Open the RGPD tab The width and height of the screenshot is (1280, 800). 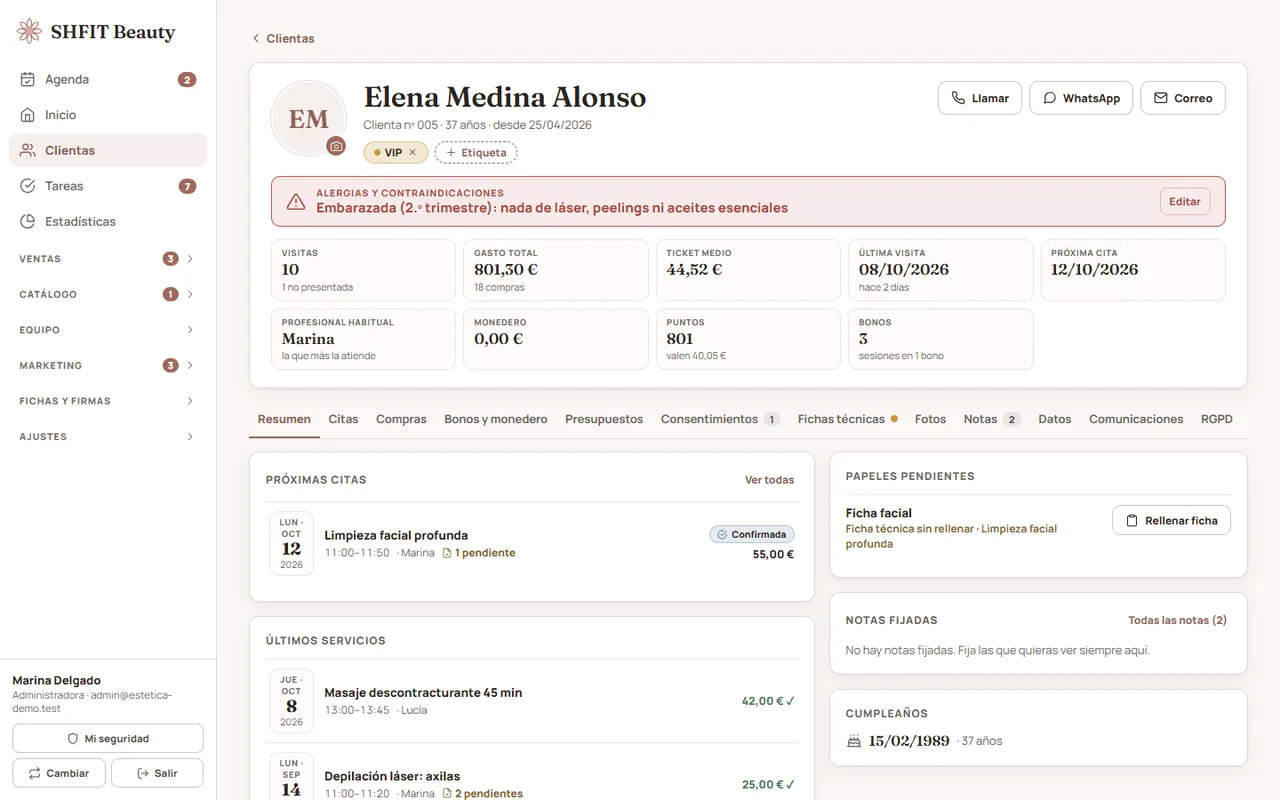[x=1217, y=419]
